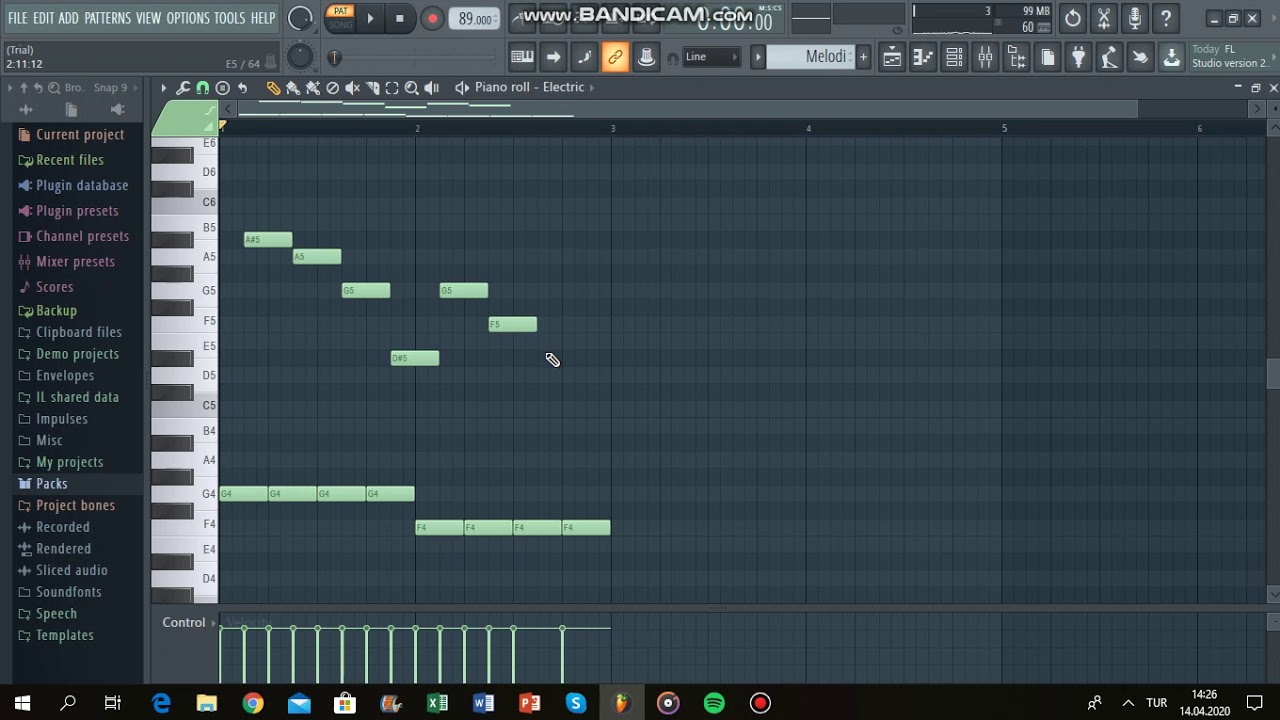Click the tempo 89.000 field

(x=475, y=19)
